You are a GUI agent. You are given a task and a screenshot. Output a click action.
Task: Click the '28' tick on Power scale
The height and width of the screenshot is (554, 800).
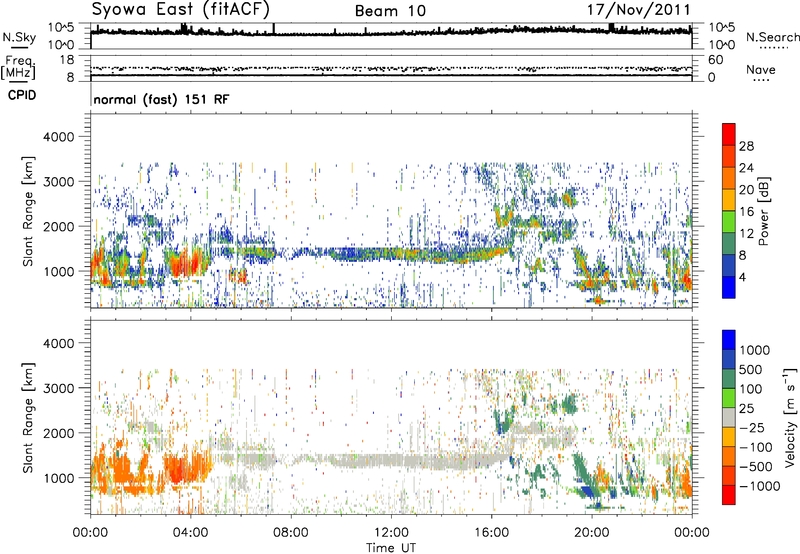point(746,146)
